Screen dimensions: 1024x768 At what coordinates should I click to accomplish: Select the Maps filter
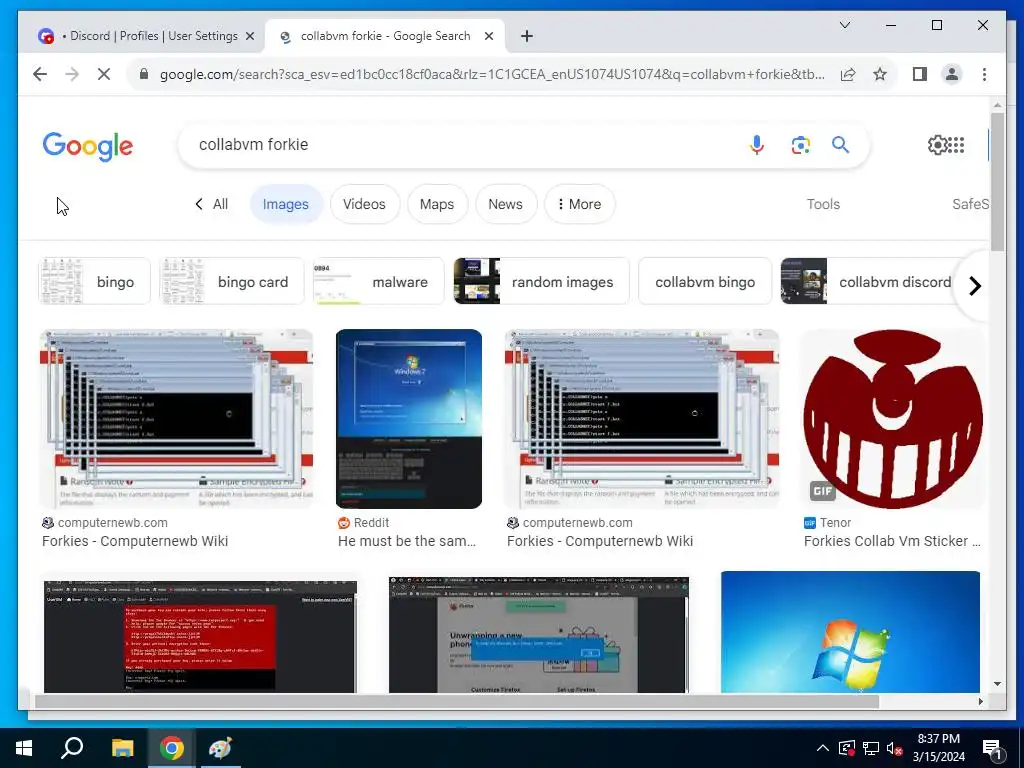[437, 204]
